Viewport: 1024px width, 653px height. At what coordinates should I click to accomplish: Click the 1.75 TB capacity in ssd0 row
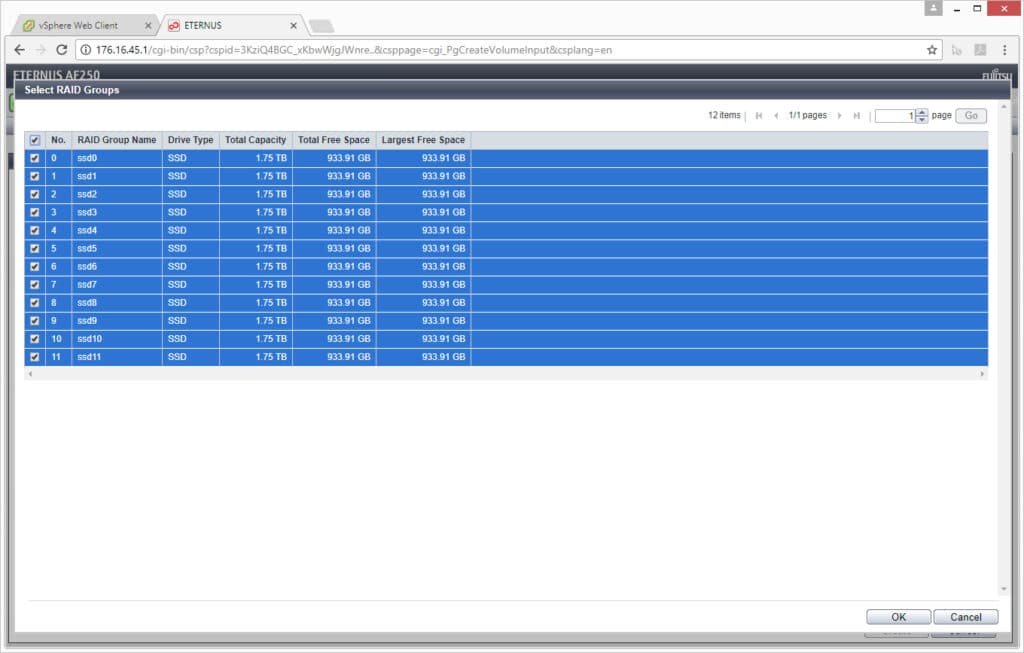[x=271, y=158]
